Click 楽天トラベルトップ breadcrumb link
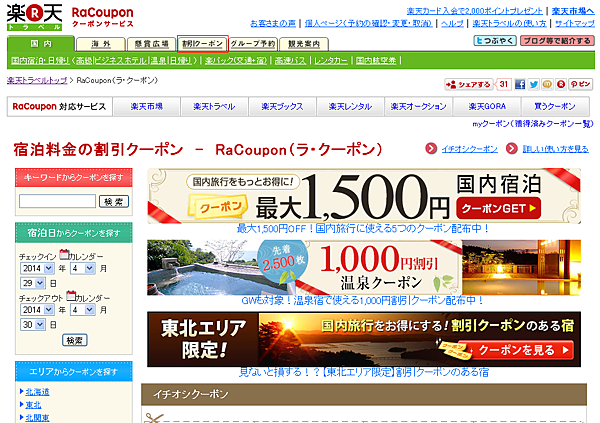 click(37, 80)
